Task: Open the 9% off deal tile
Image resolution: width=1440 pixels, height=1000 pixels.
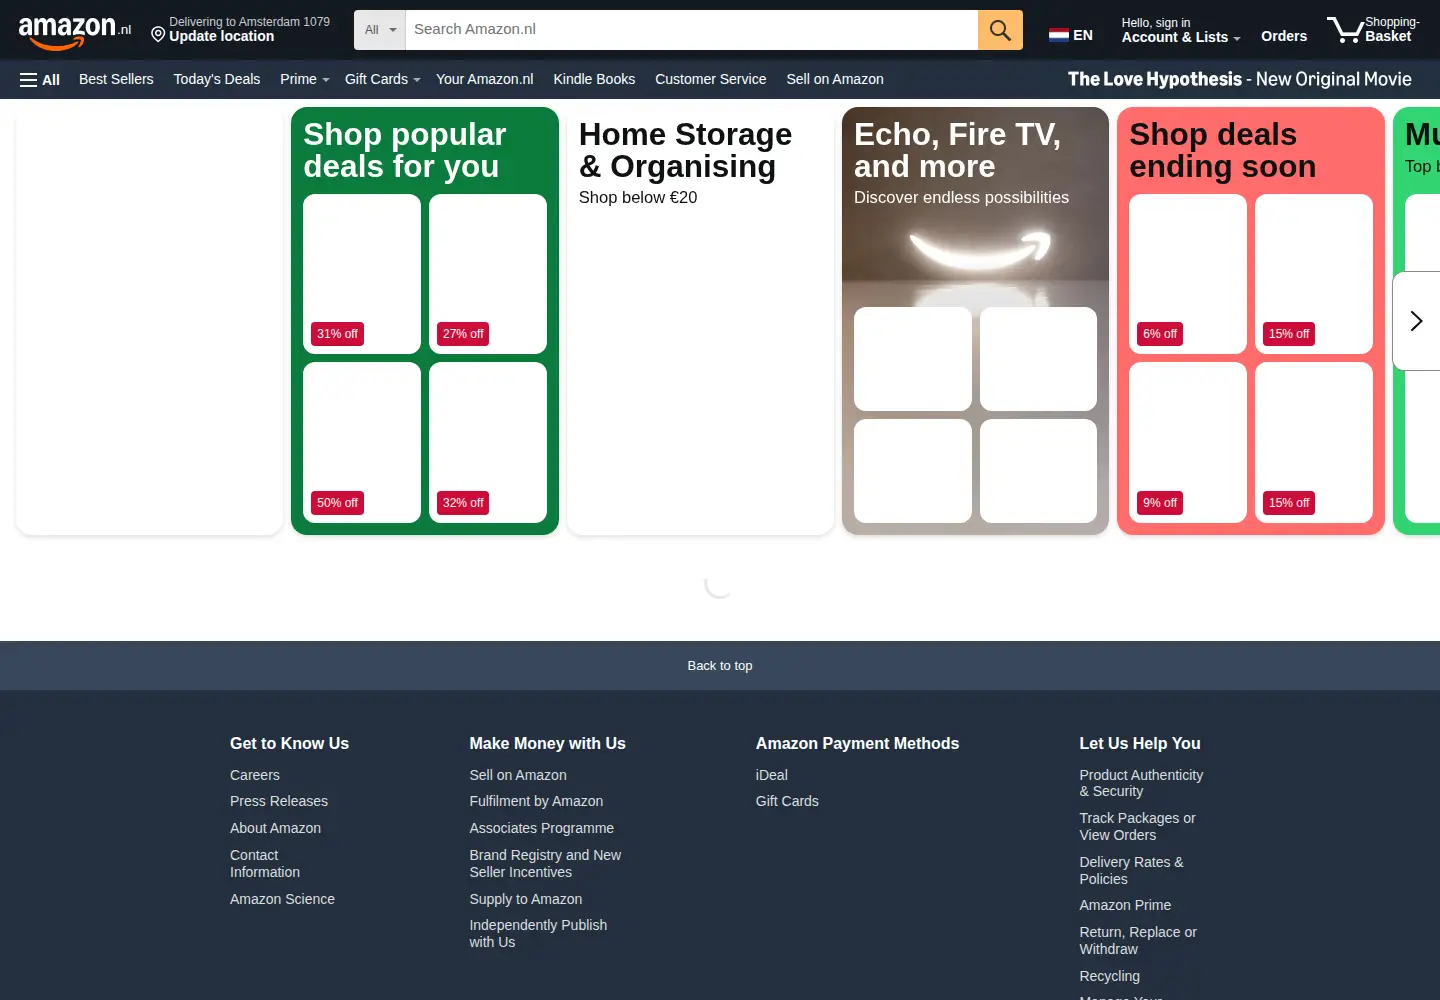Action: tap(1188, 443)
